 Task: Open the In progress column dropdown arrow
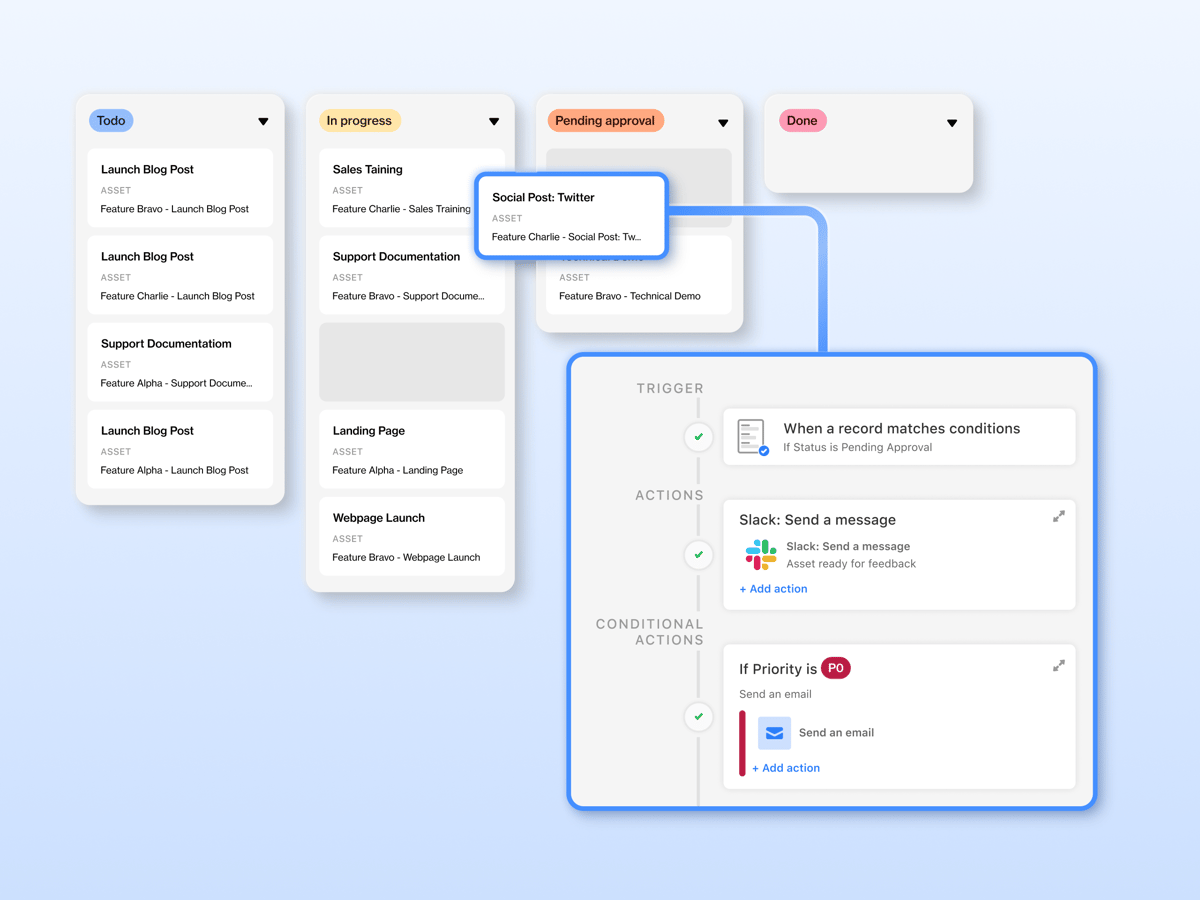(494, 122)
